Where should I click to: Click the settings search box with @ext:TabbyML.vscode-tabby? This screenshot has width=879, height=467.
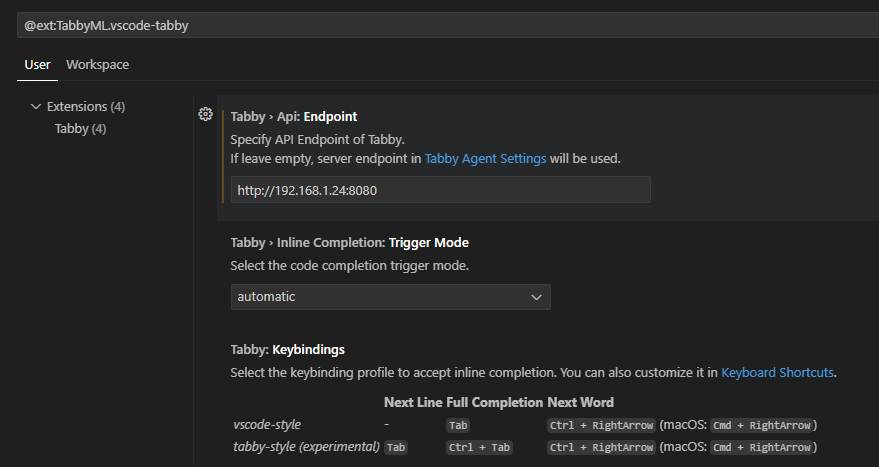coord(448,25)
